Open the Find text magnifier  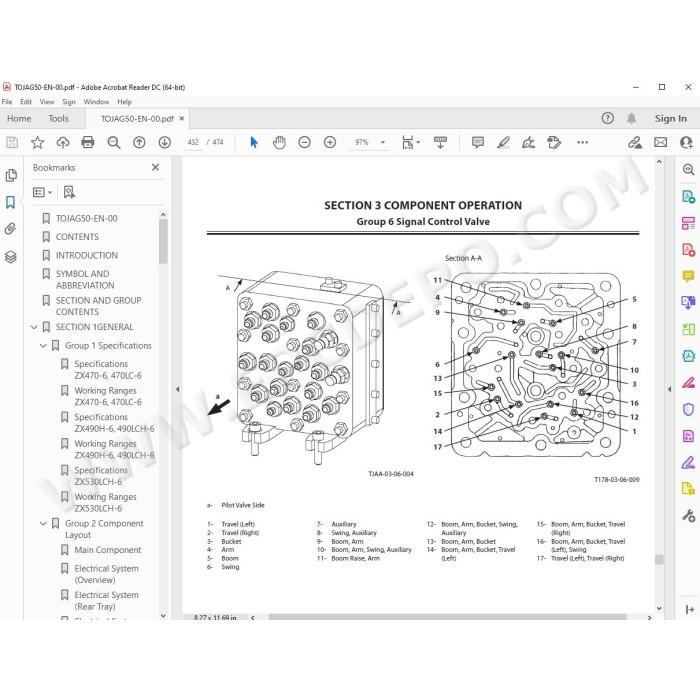[x=114, y=142]
